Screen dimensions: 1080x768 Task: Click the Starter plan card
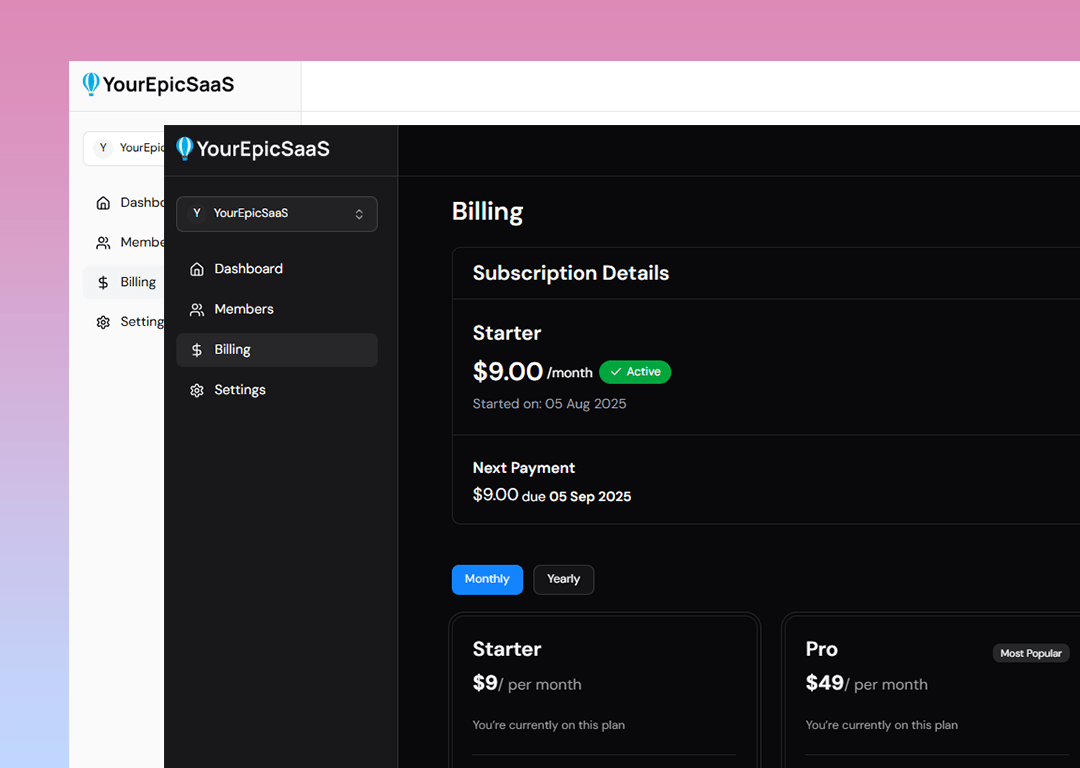click(604, 690)
